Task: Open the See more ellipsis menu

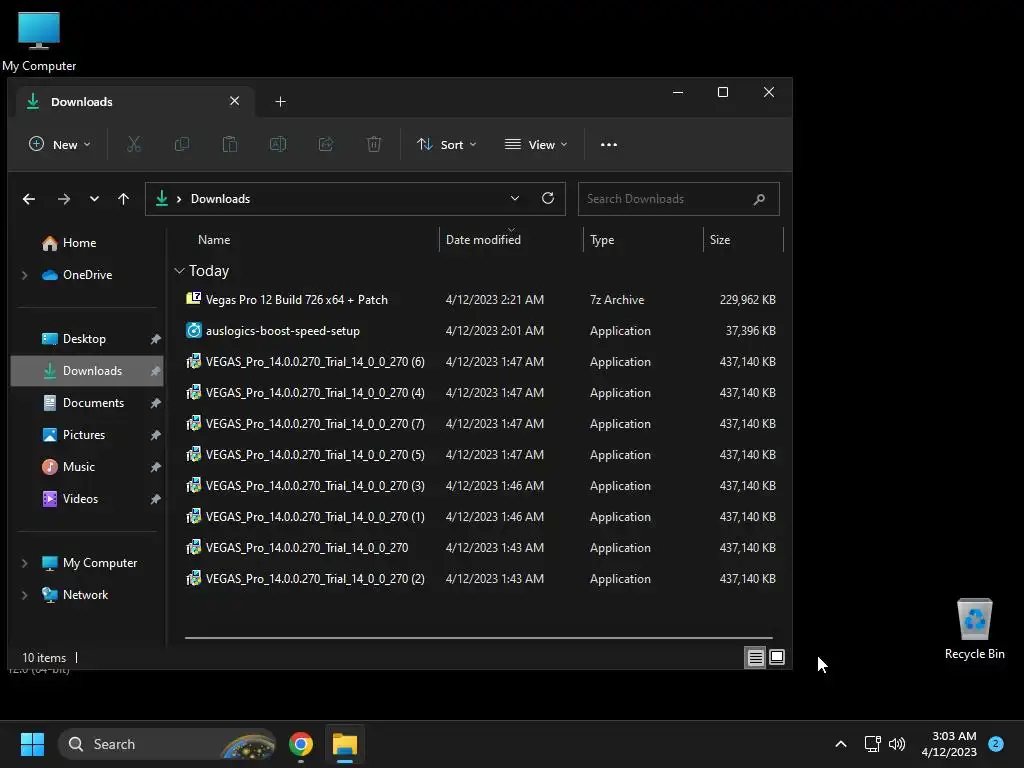Action: (x=609, y=144)
